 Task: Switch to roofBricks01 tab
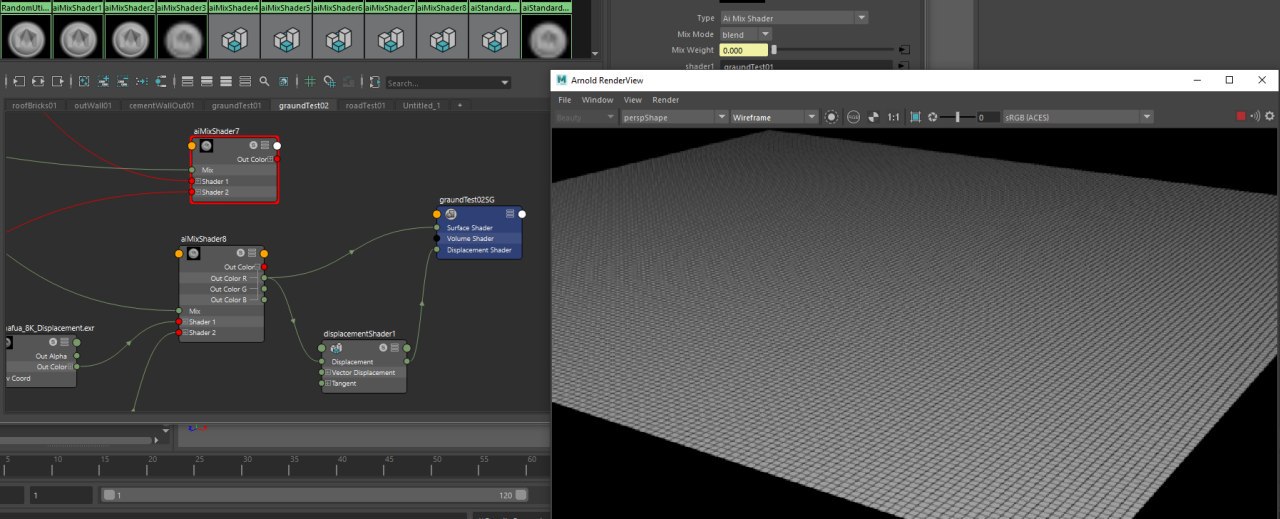tap(34, 105)
